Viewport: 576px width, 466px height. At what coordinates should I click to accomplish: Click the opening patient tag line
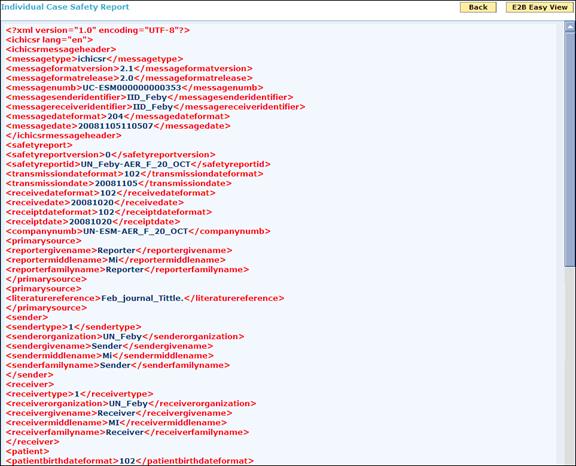click(28, 451)
